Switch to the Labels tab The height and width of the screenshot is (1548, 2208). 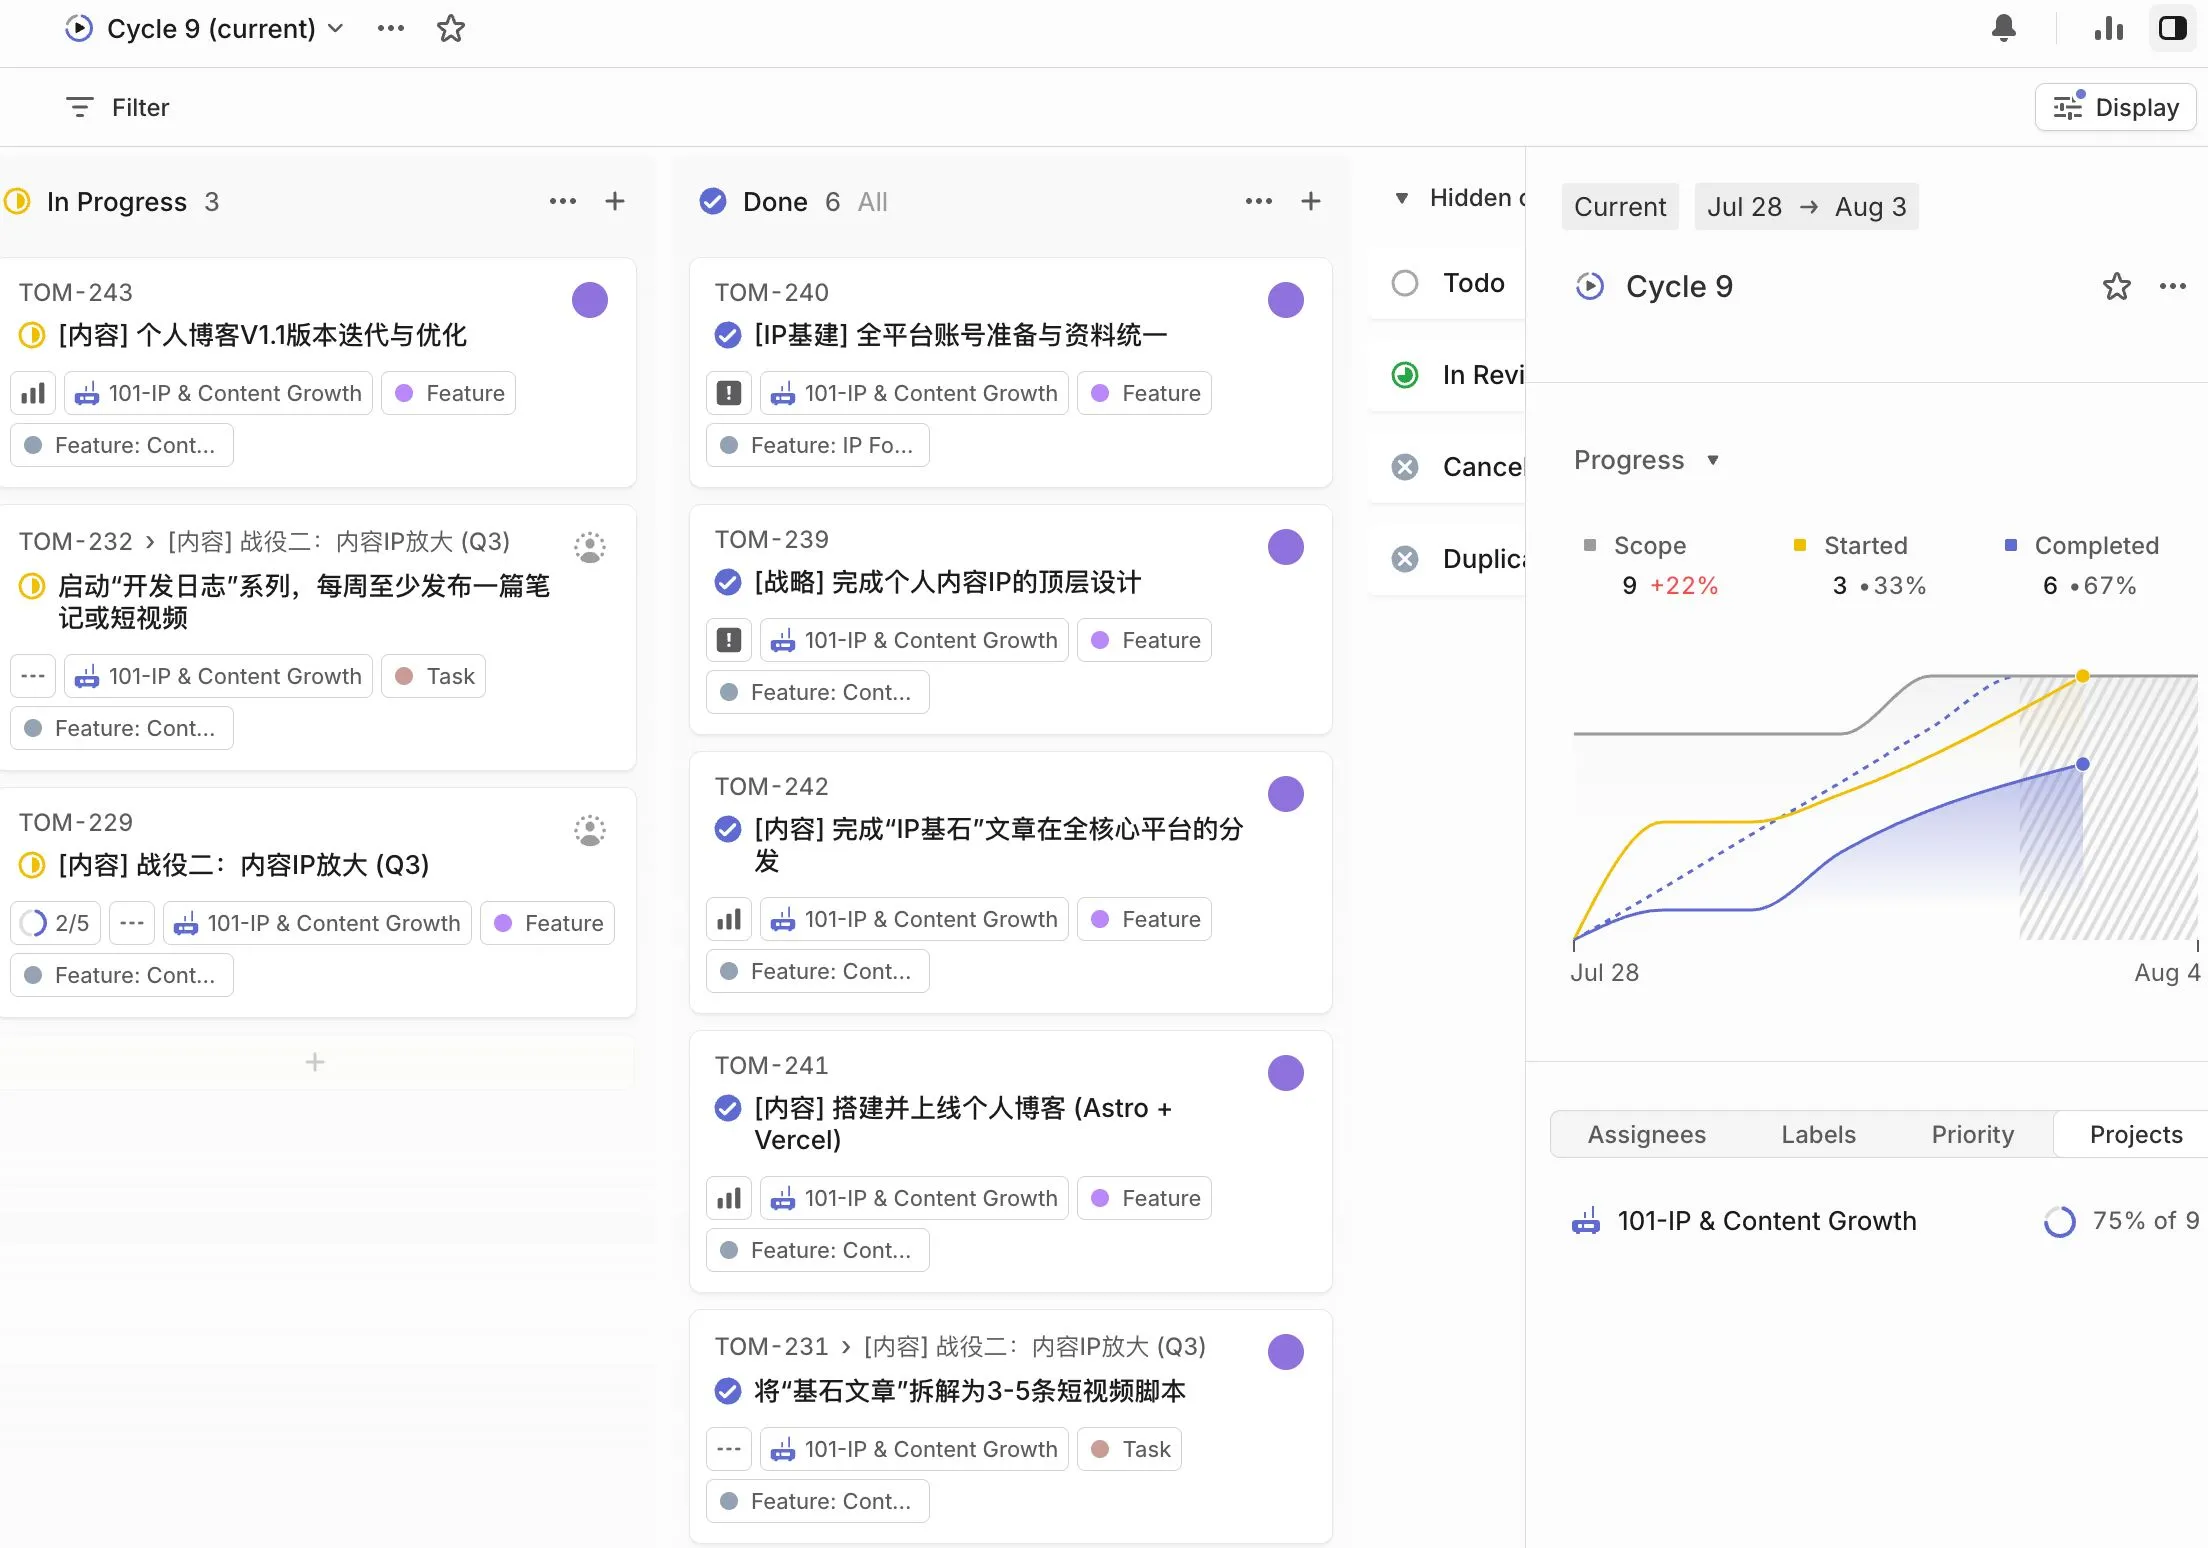click(x=1817, y=1134)
